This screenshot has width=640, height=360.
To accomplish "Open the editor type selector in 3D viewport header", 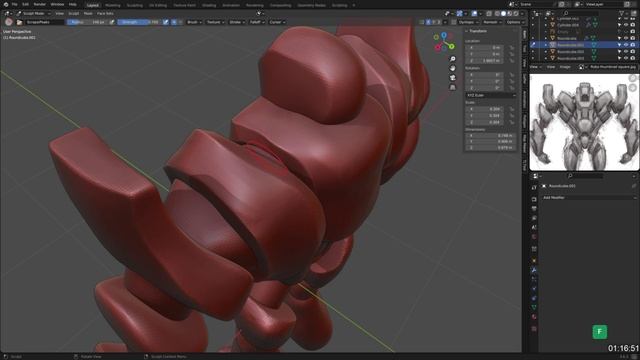I will (7, 13).
